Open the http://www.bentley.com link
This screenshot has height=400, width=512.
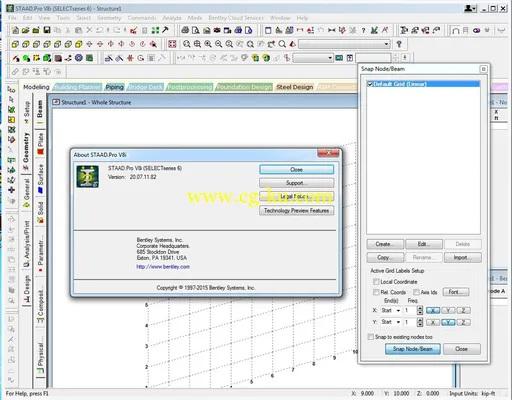(163, 267)
